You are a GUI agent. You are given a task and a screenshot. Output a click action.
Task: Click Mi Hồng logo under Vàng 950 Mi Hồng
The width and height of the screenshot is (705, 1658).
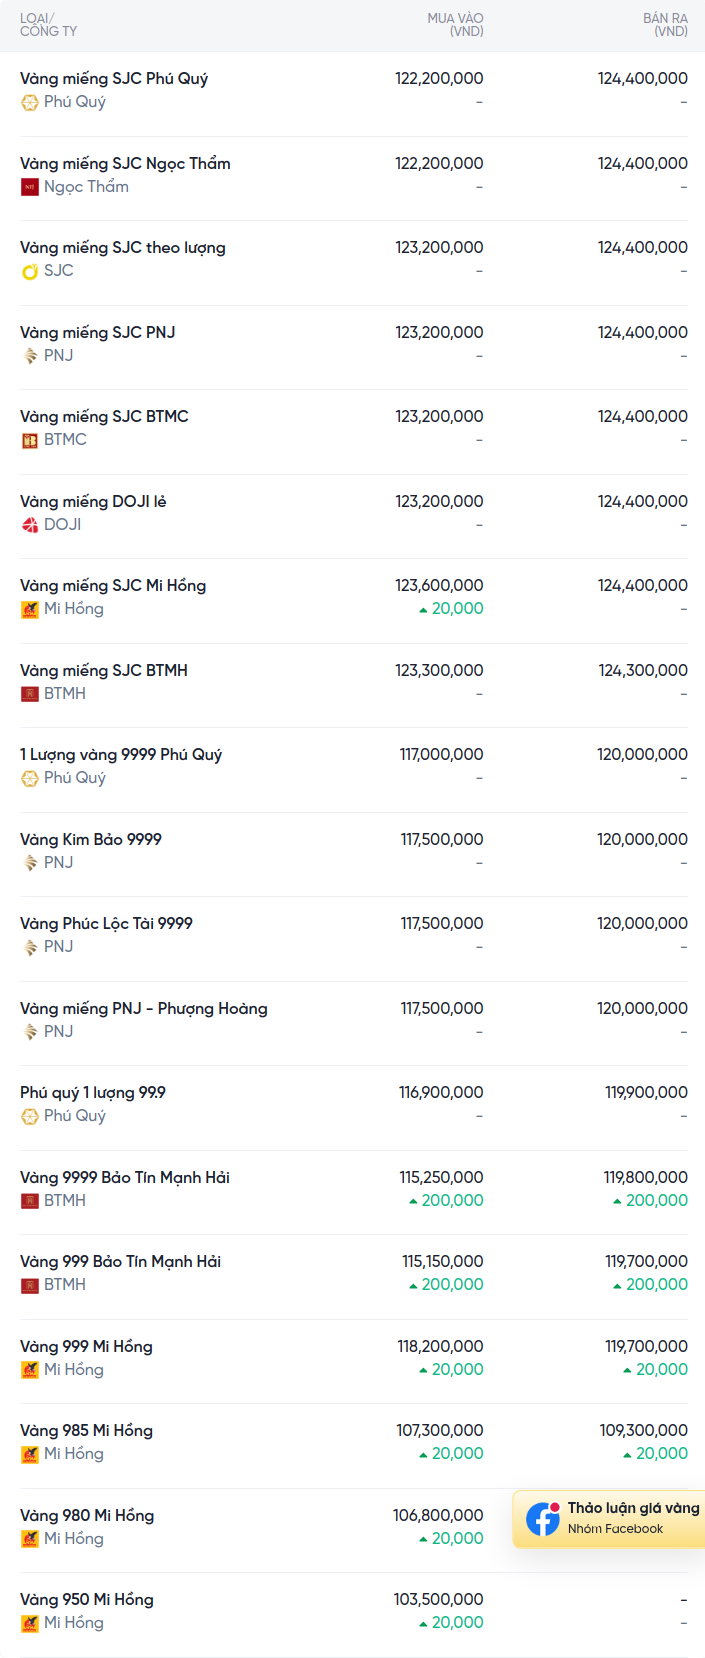pyautogui.click(x=30, y=1623)
